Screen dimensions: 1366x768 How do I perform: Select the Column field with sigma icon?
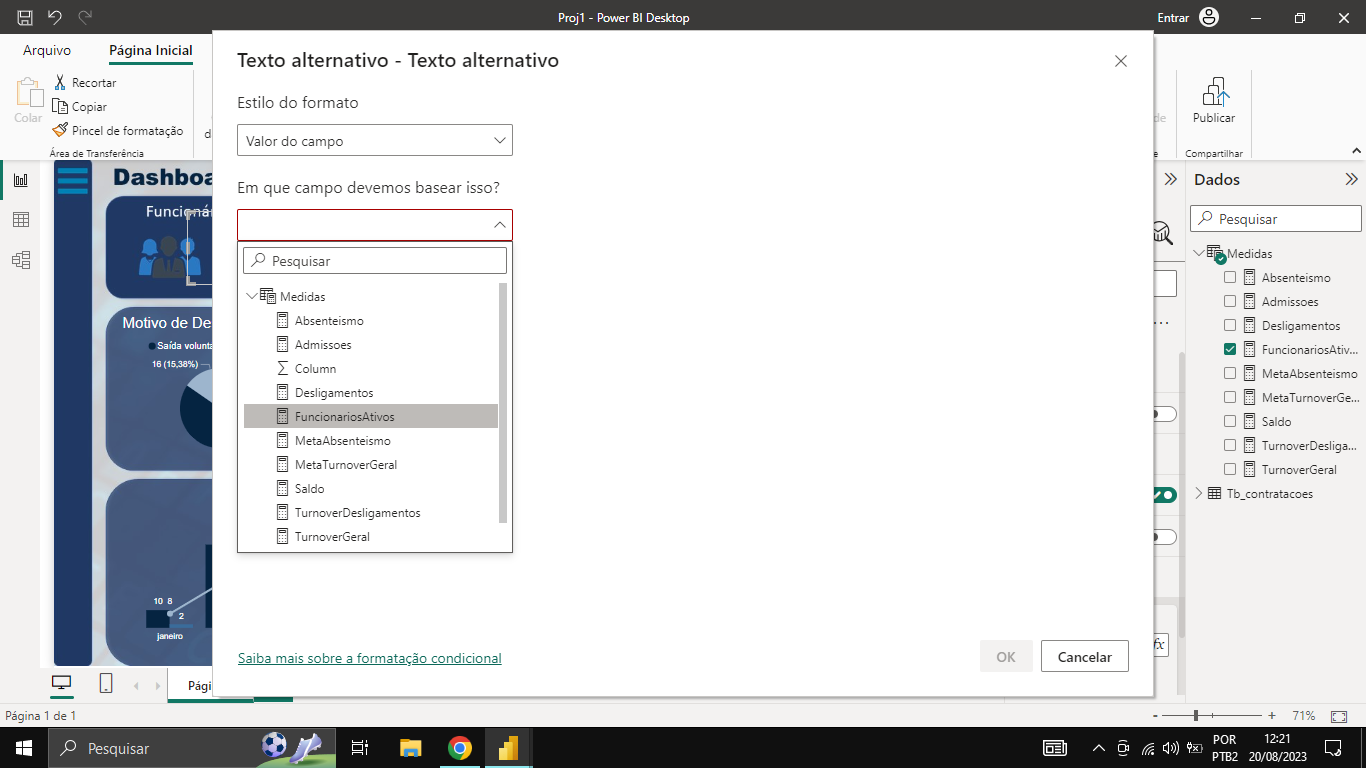coord(371,369)
